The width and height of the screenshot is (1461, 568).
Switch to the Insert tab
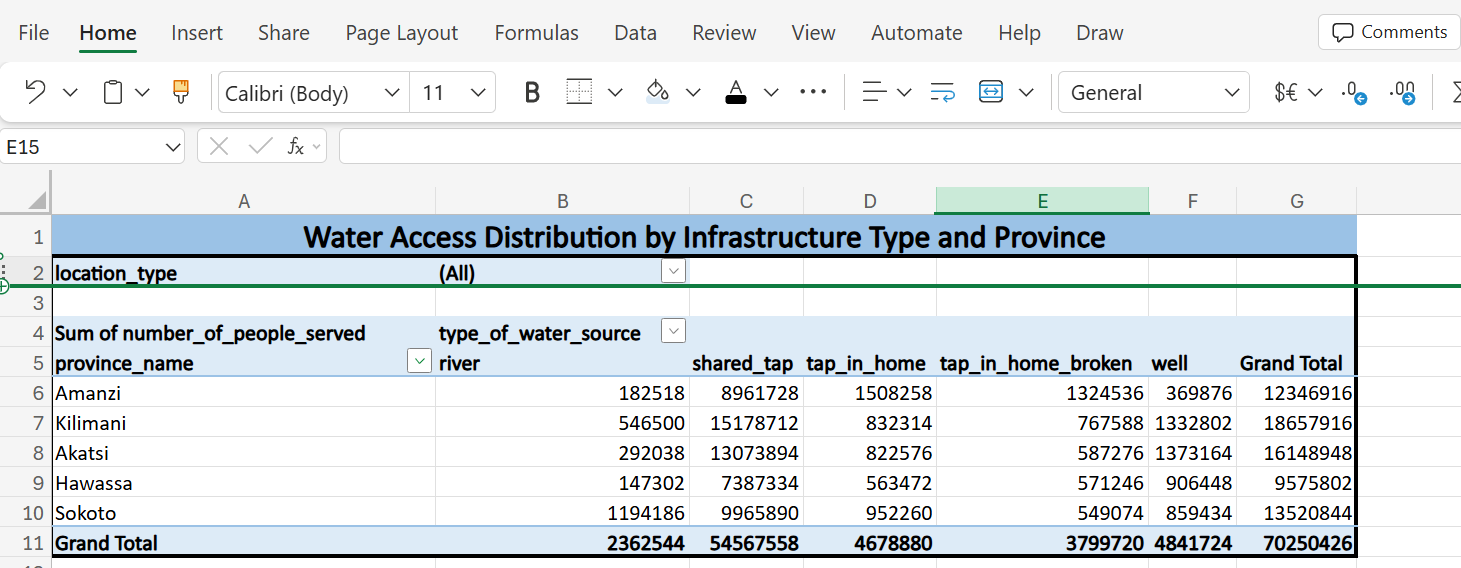pyautogui.click(x=197, y=33)
